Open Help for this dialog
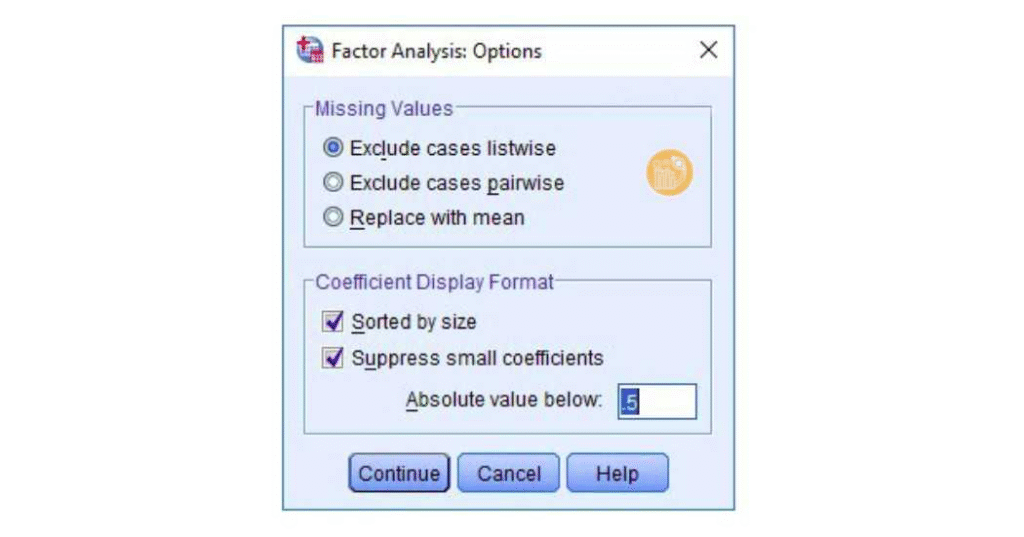This screenshot has width=1024, height=537. 617,473
